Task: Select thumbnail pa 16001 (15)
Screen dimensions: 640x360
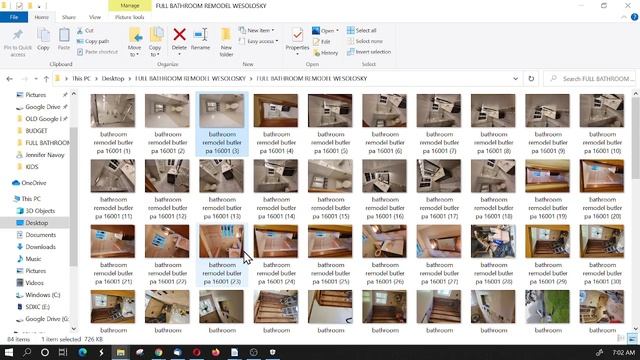Action: pos(330,189)
